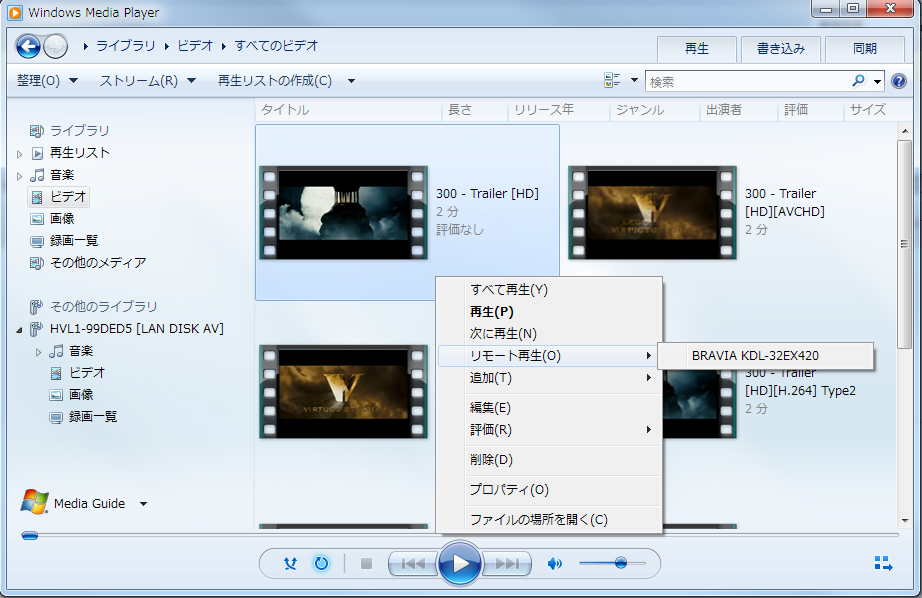922x598 pixels.
Task: Mute the volume speaker icon
Action: pos(555,564)
